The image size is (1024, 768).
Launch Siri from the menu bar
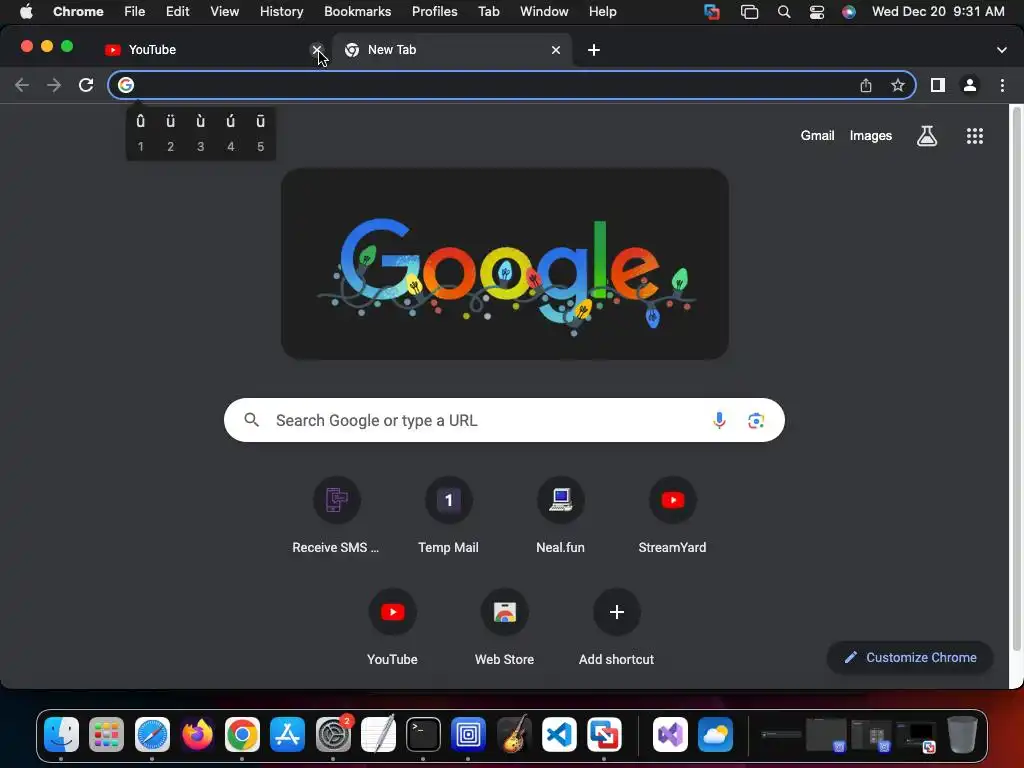pyautogui.click(x=848, y=12)
